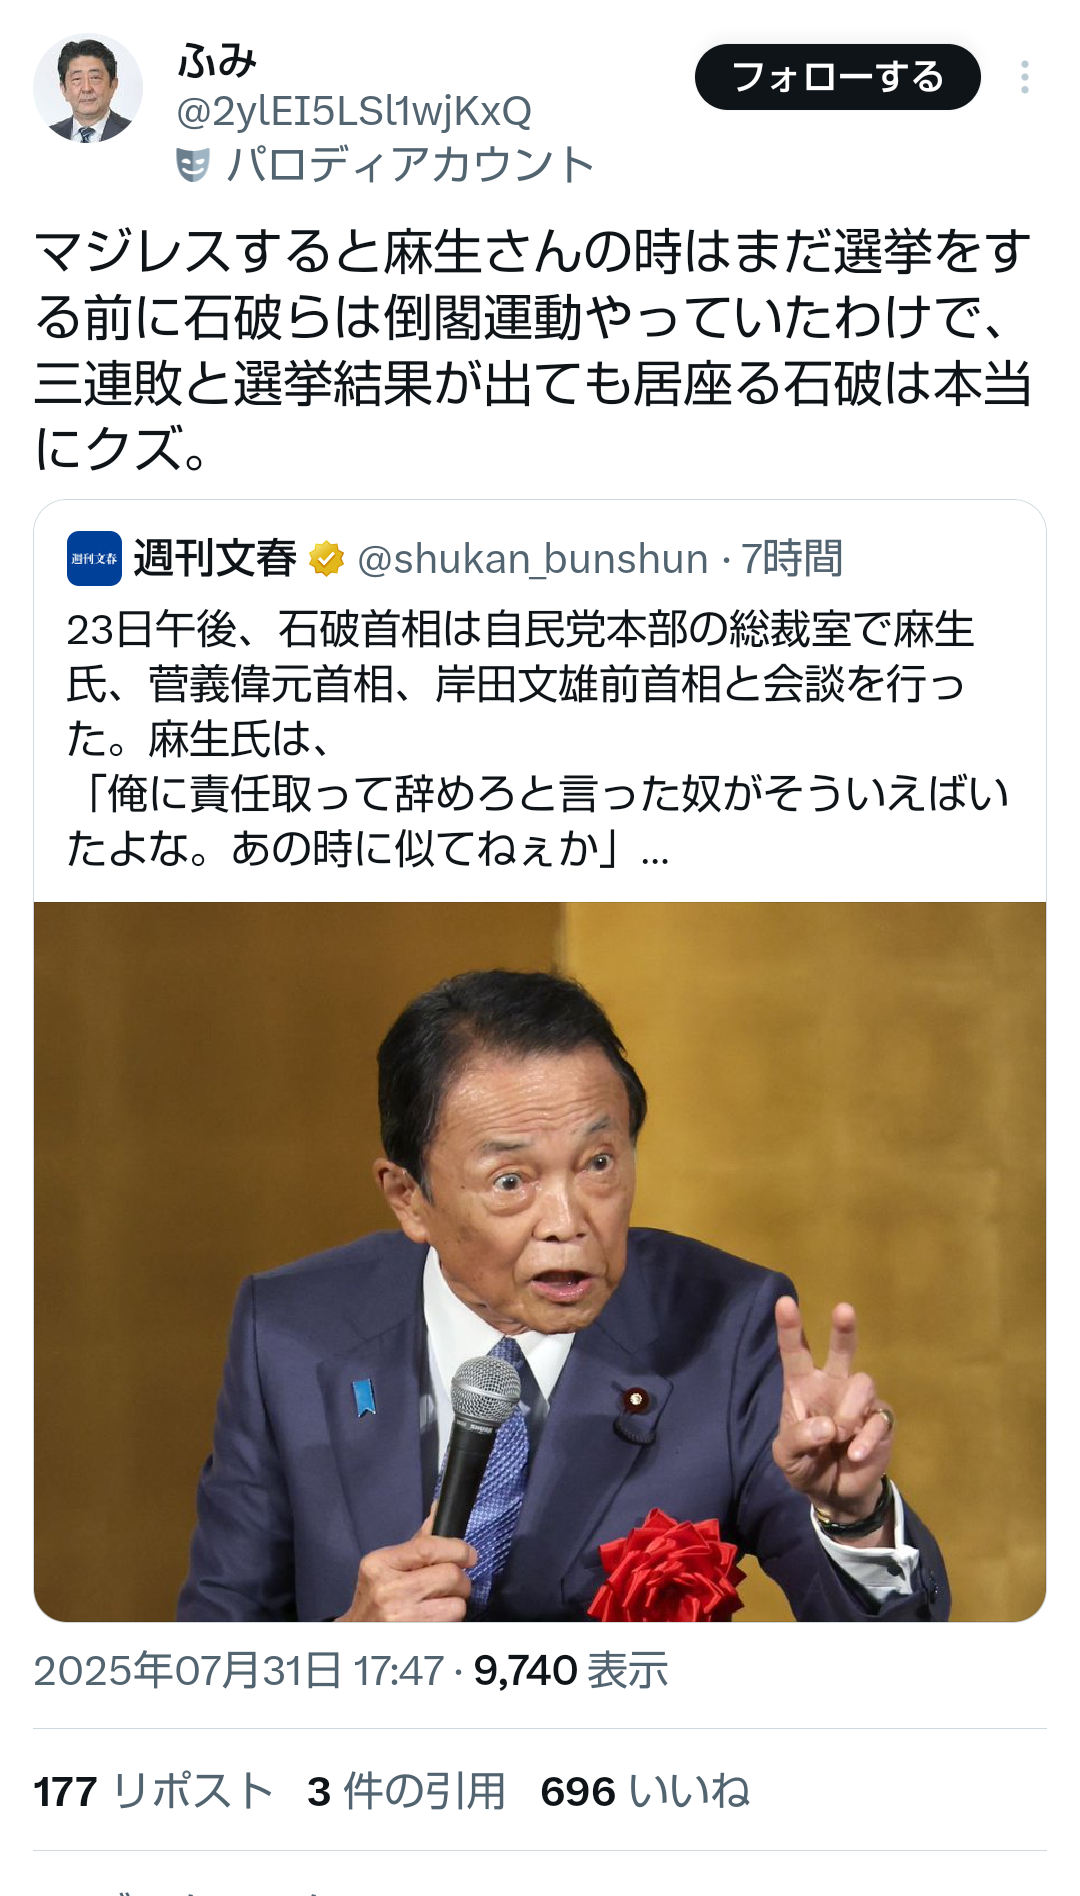Open the quoted post text
This screenshot has width=1080, height=1896.
coord(538,739)
